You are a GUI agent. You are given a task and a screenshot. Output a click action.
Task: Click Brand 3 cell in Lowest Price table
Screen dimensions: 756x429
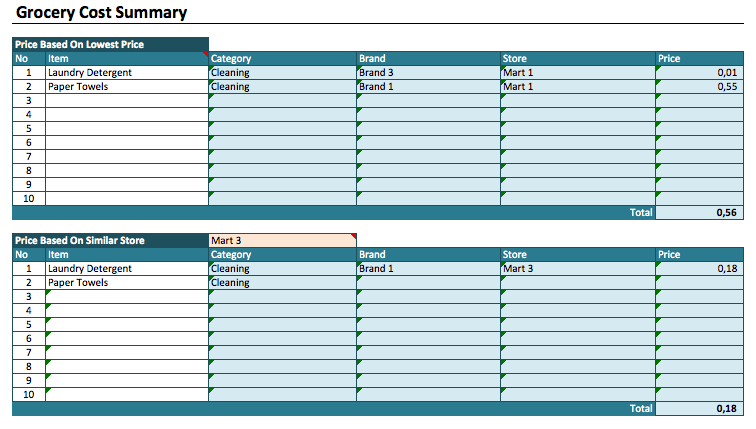429,73
